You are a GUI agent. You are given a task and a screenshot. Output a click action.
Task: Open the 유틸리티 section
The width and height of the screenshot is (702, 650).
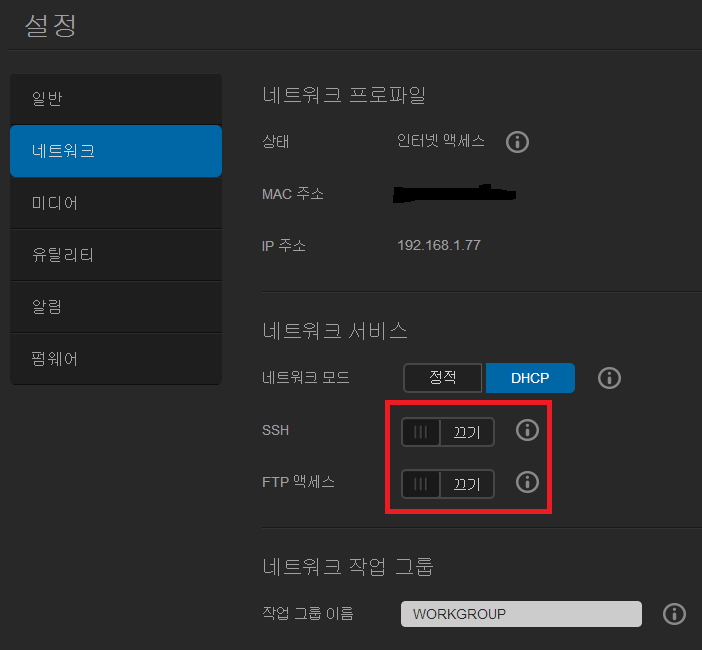[115, 255]
